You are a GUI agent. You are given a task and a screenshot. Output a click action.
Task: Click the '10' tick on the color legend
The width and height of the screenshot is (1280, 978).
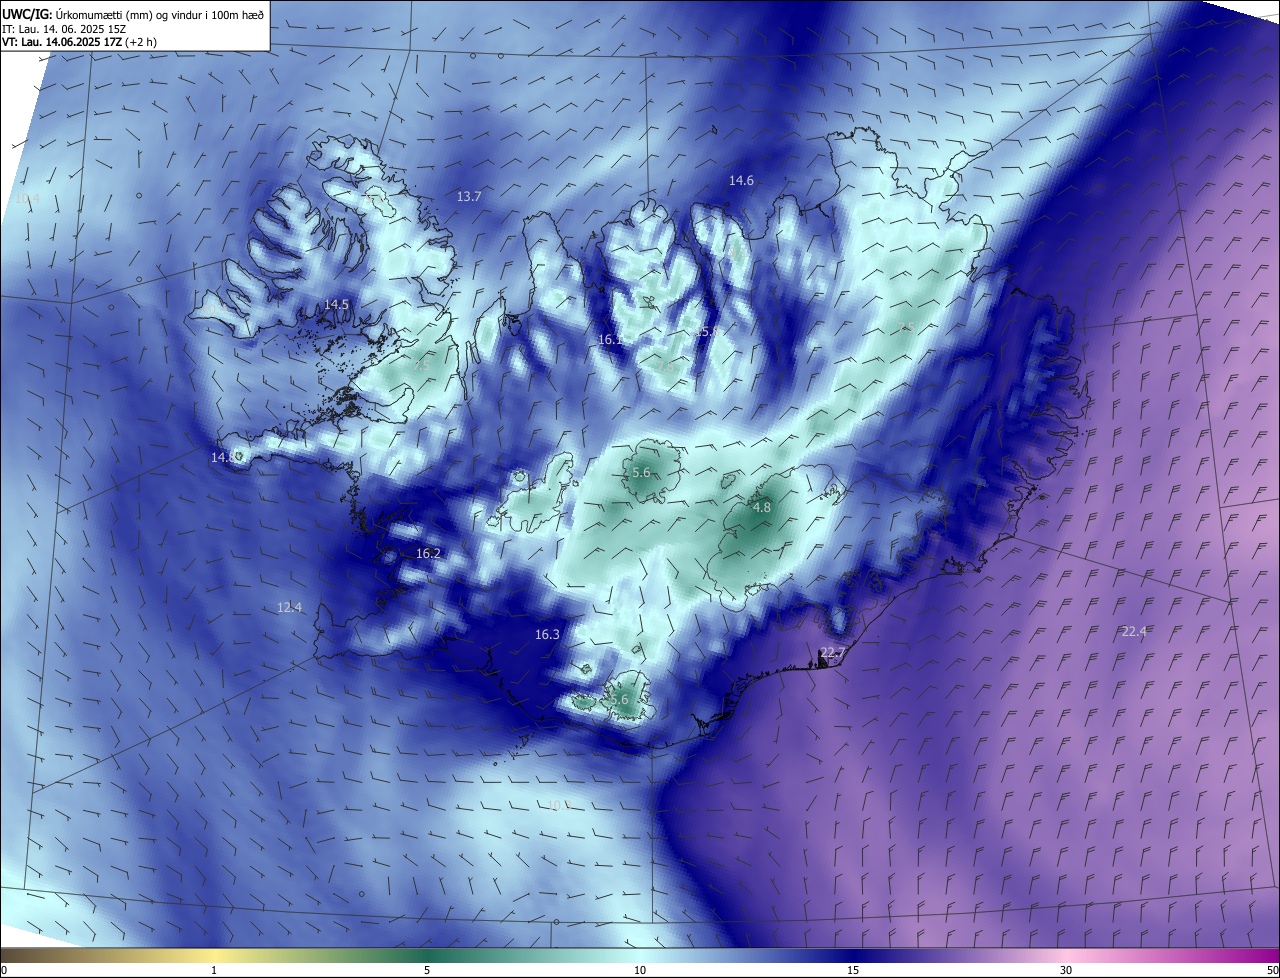pos(640,970)
